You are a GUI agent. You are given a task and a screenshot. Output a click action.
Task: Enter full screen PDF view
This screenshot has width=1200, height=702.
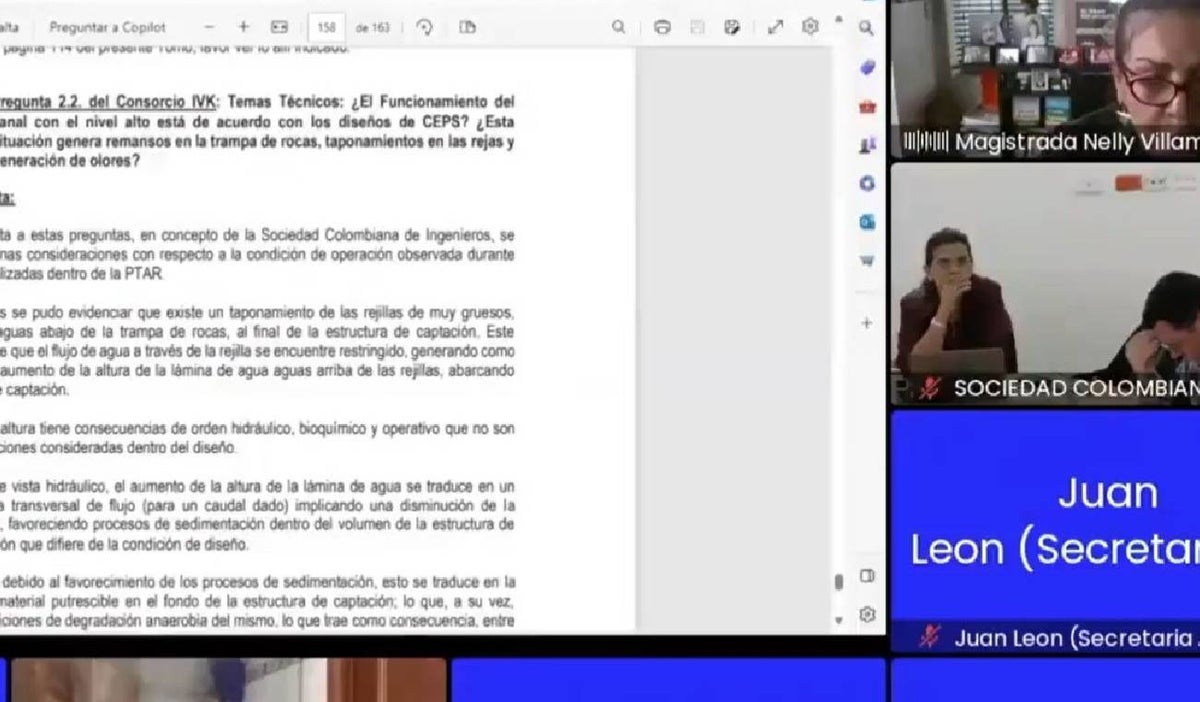(775, 27)
